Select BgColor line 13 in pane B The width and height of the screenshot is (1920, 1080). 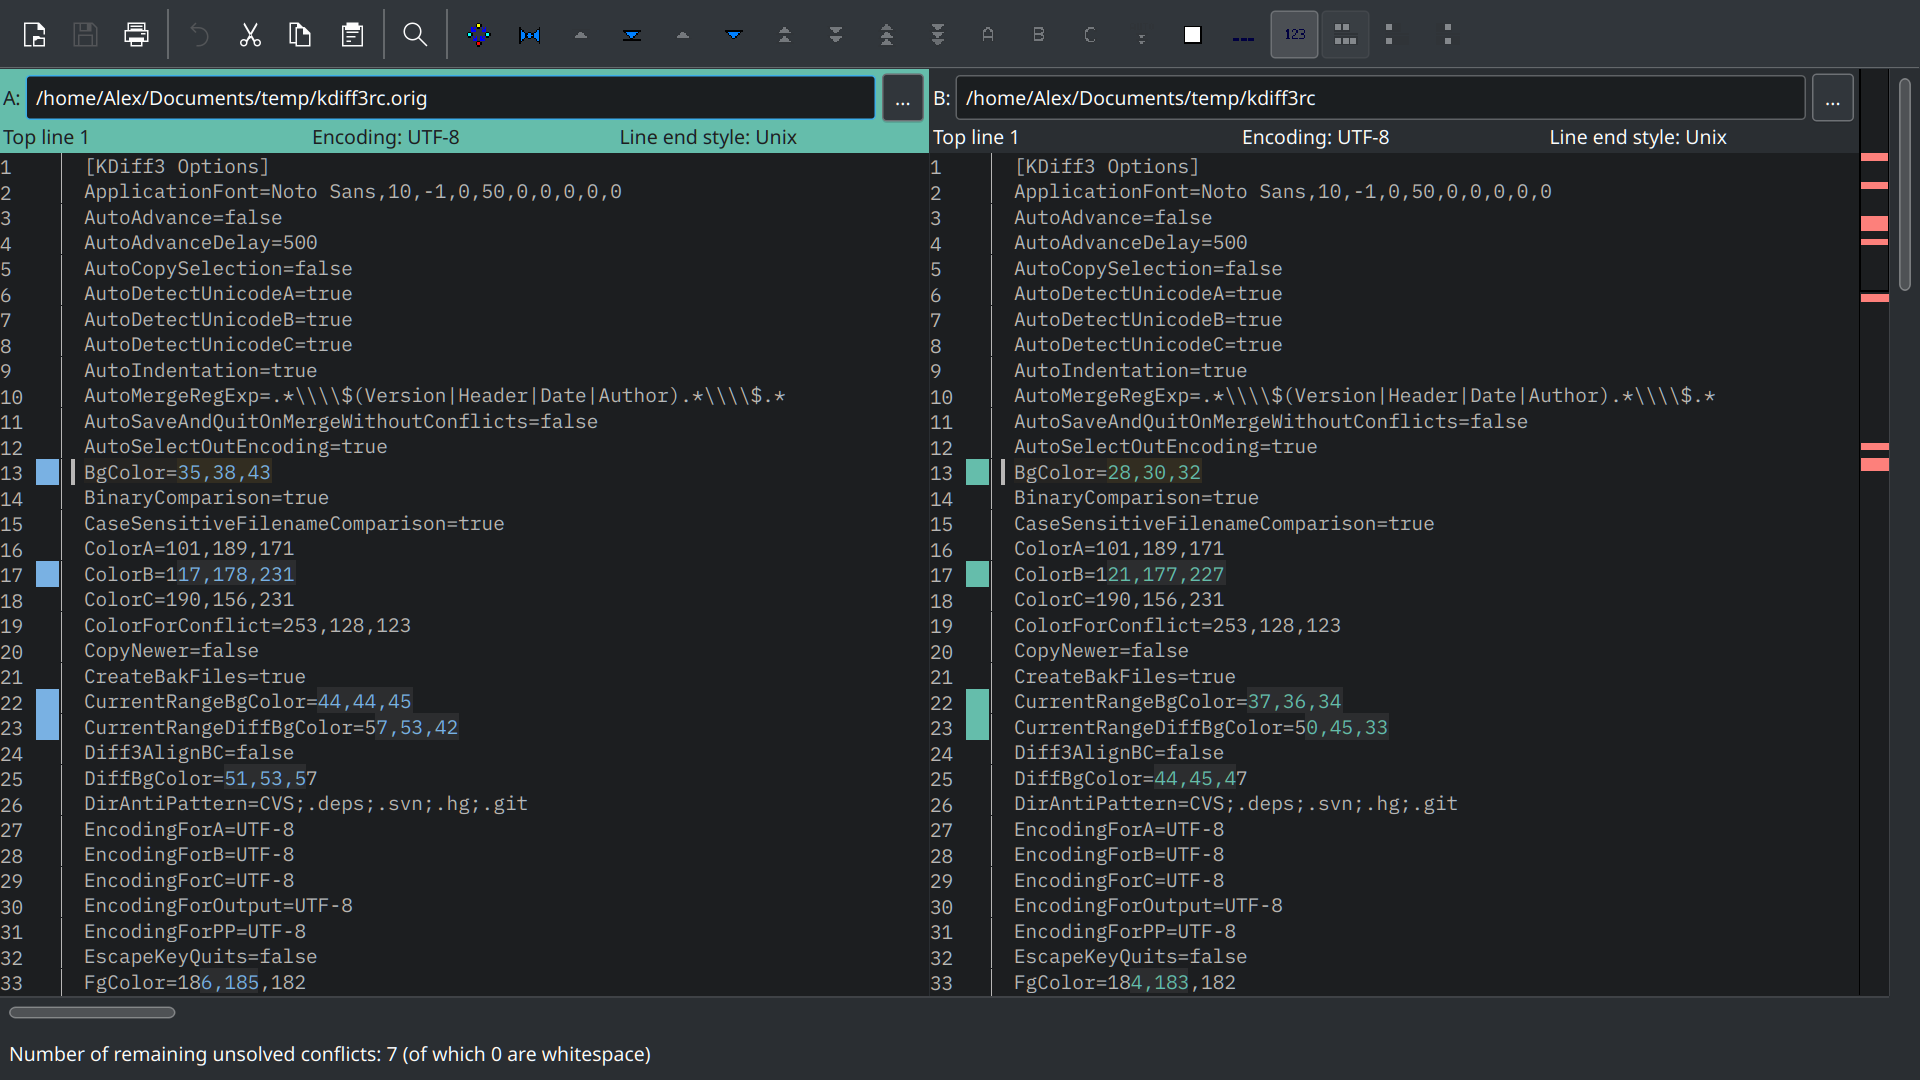tap(1107, 473)
